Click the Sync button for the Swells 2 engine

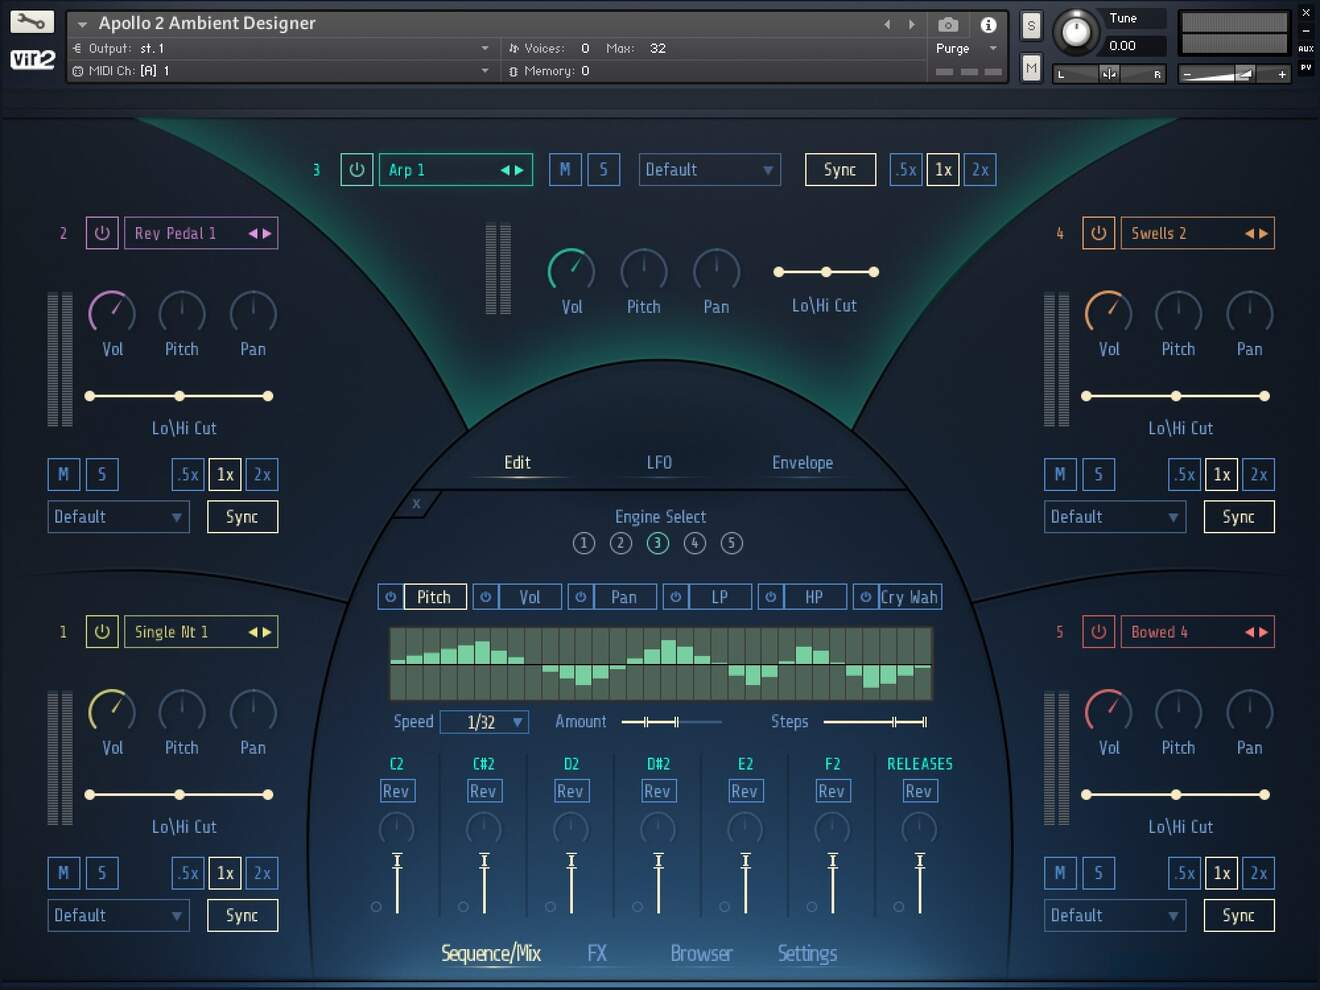click(x=1238, y=517)
